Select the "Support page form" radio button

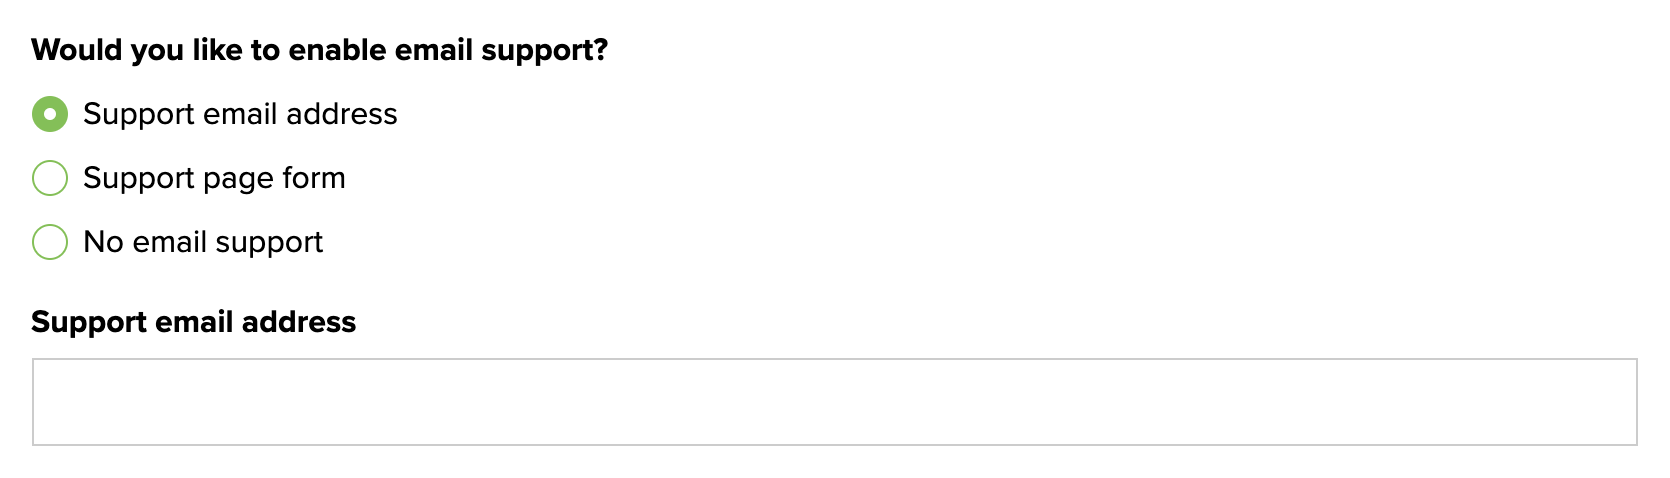pos(50,178)
